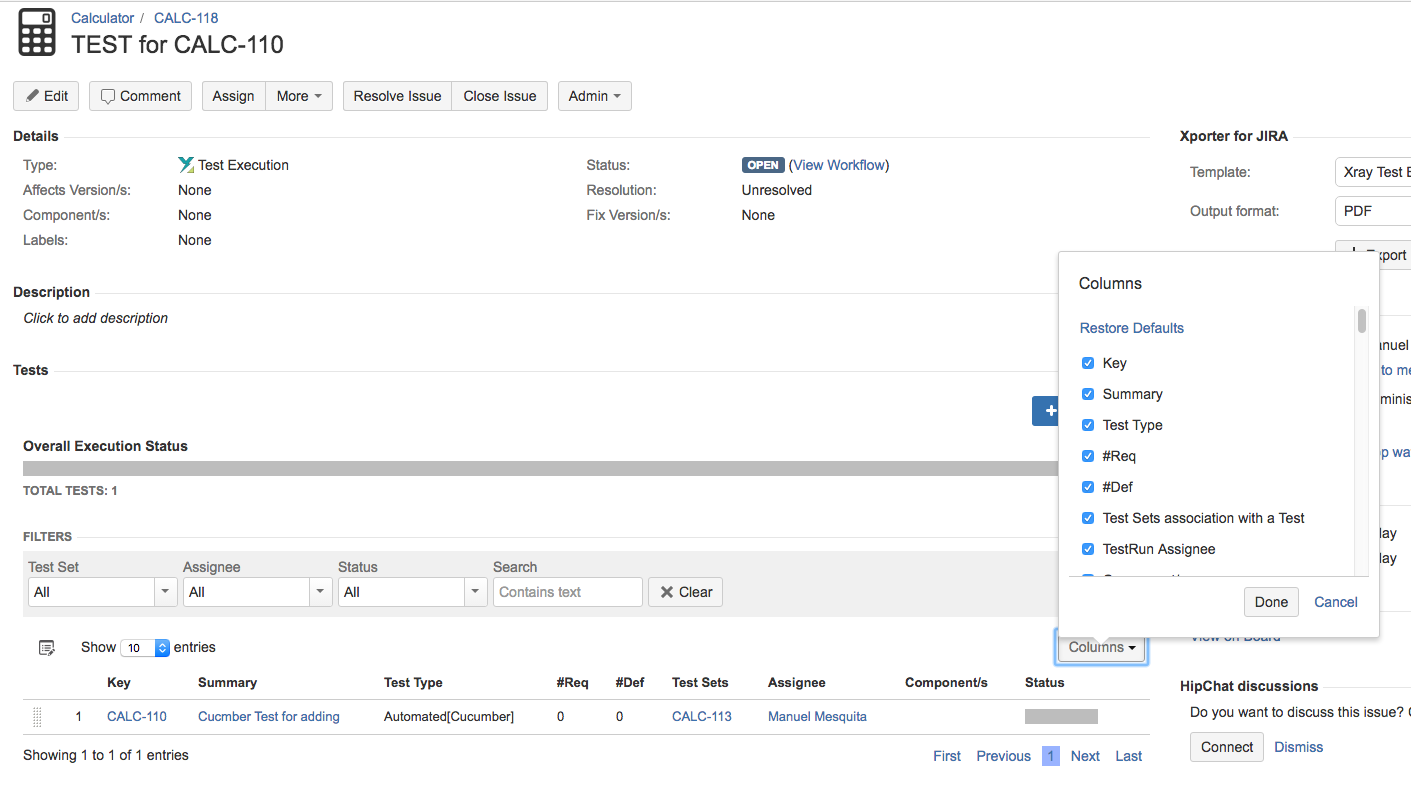1411x801 pixels.
Task: Open the Test Set filter dropdown
Action: click(103, 592)
